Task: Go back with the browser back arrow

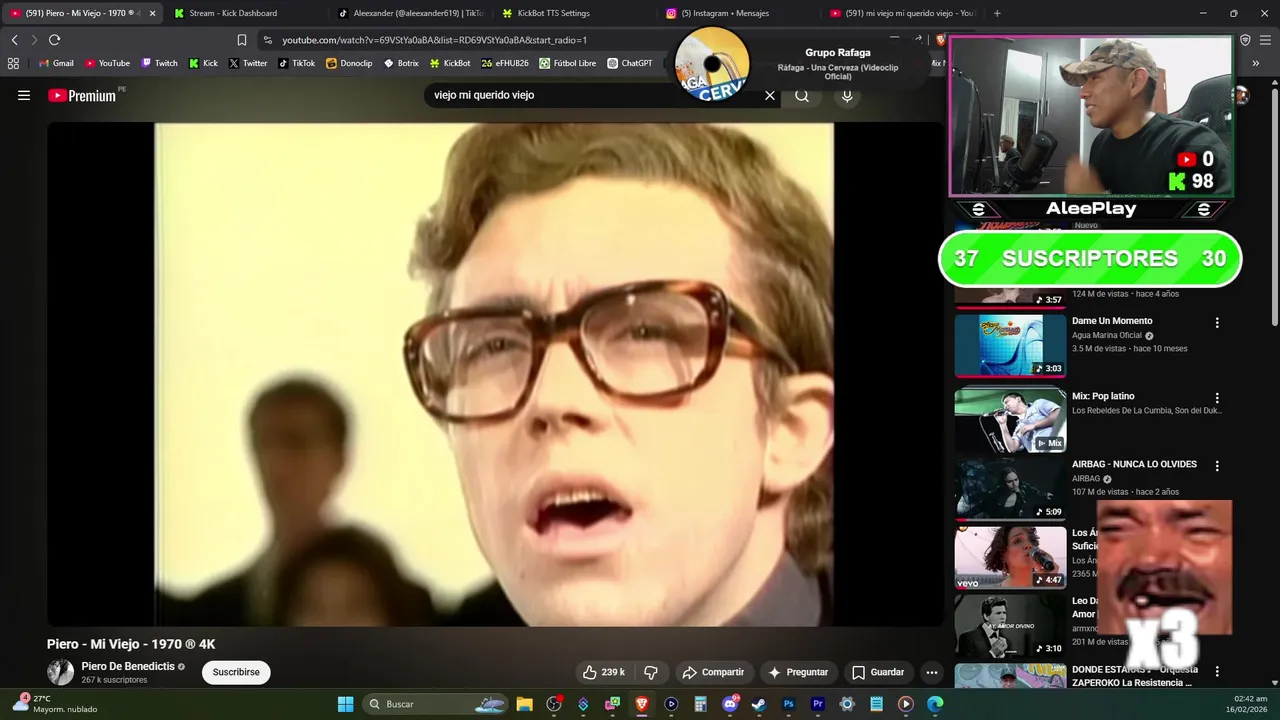Action: (x=14, y=39)
